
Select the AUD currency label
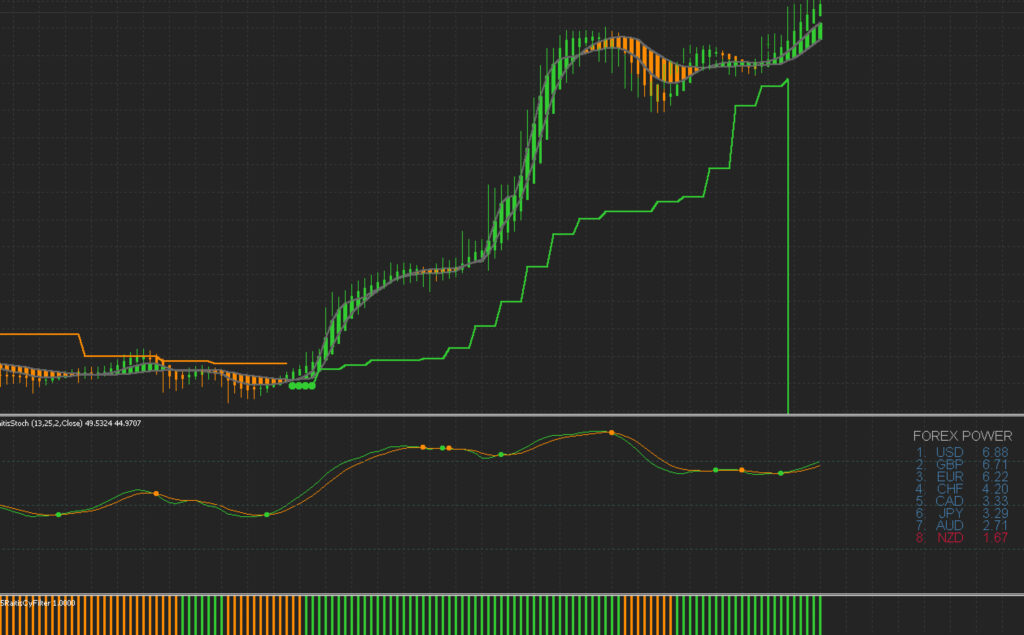pos(950,525)
